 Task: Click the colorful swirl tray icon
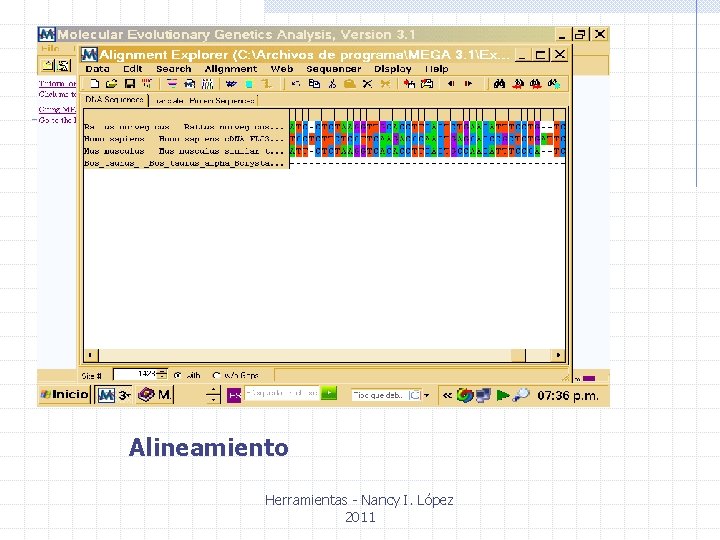465,395
